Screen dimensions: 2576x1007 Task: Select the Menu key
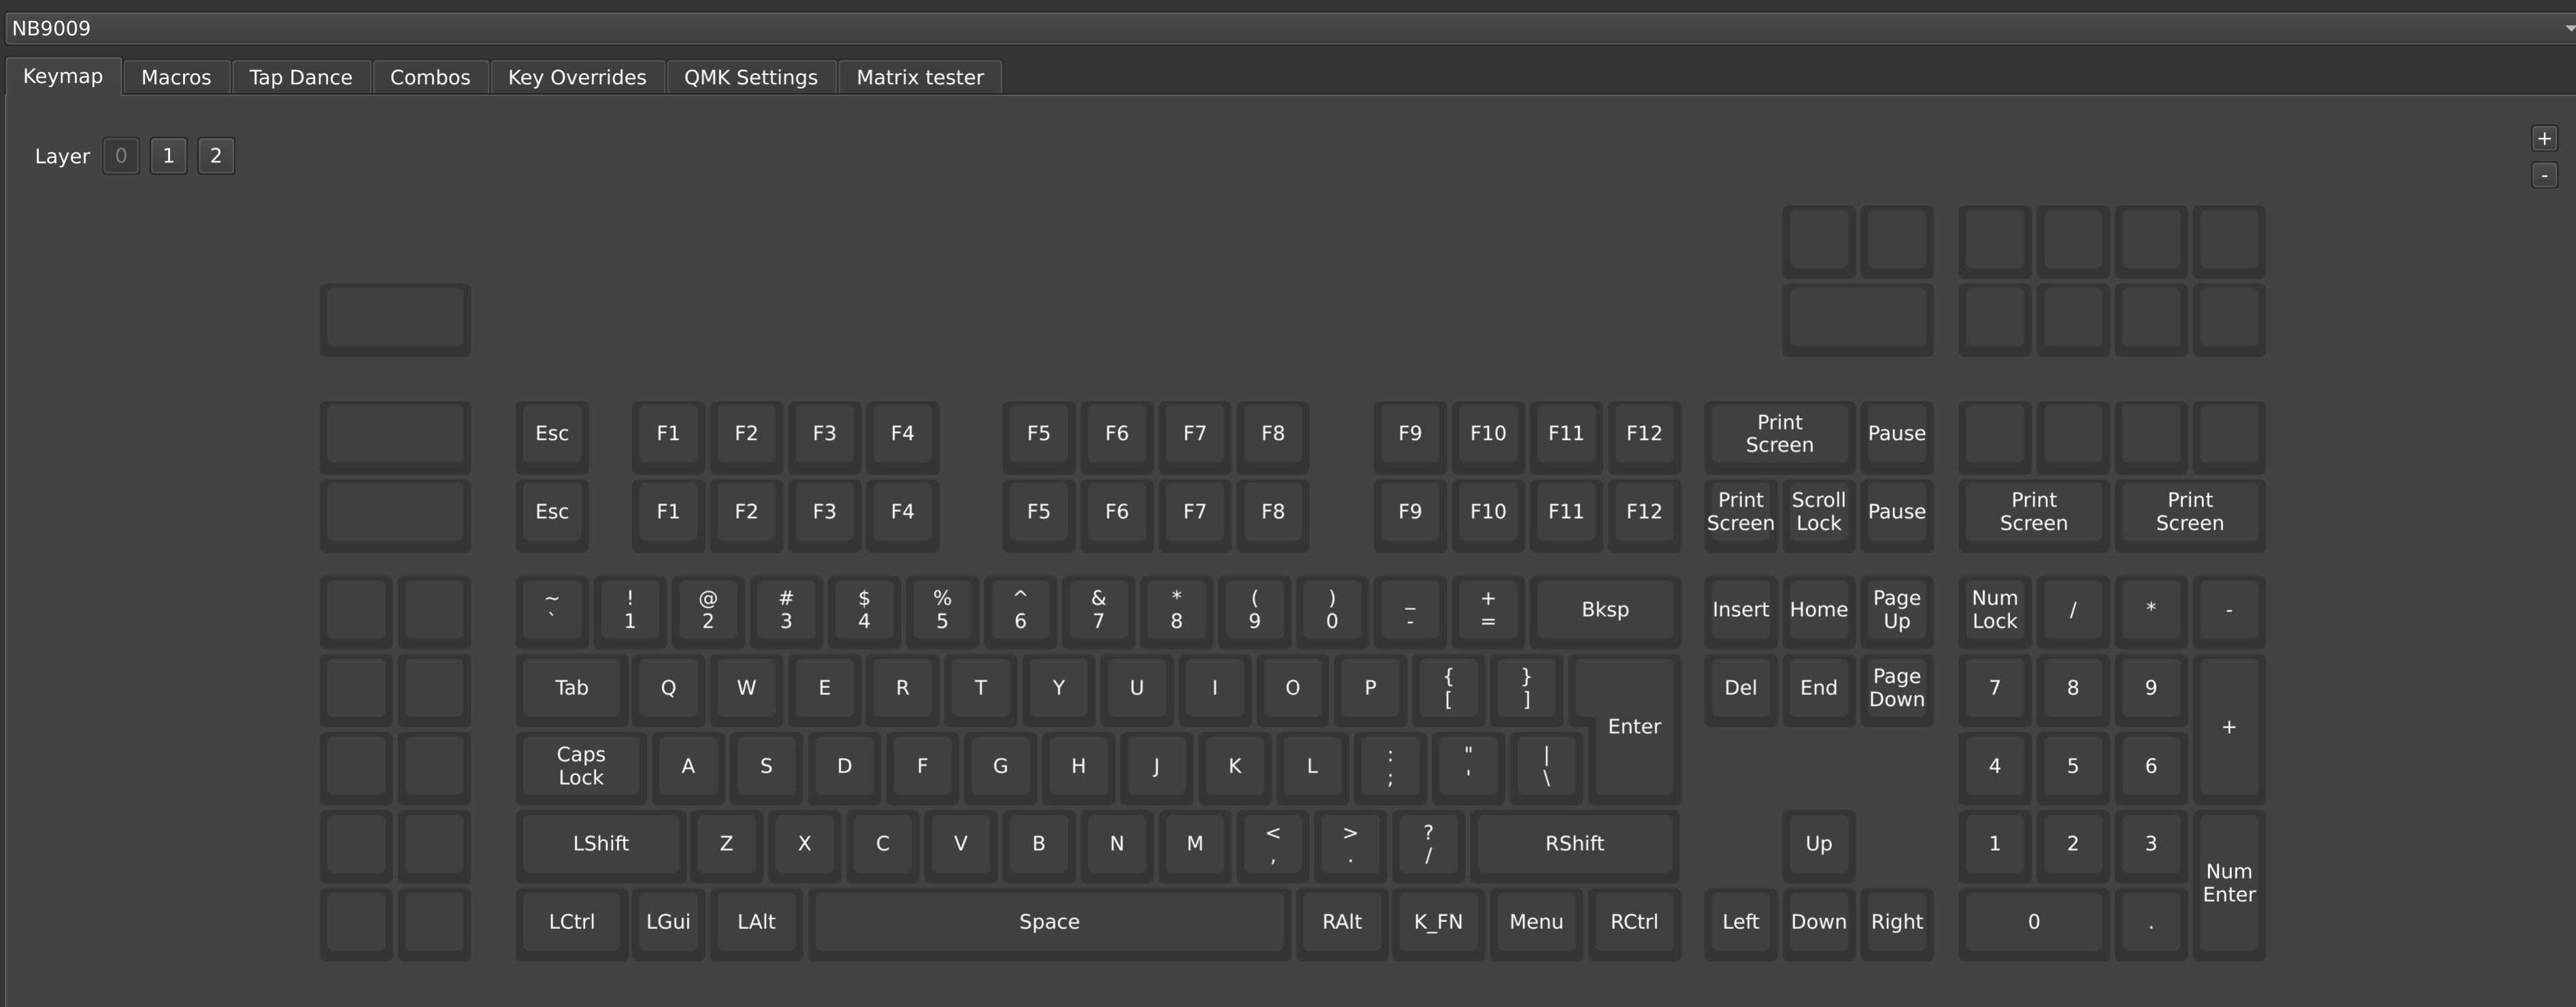1536,921
